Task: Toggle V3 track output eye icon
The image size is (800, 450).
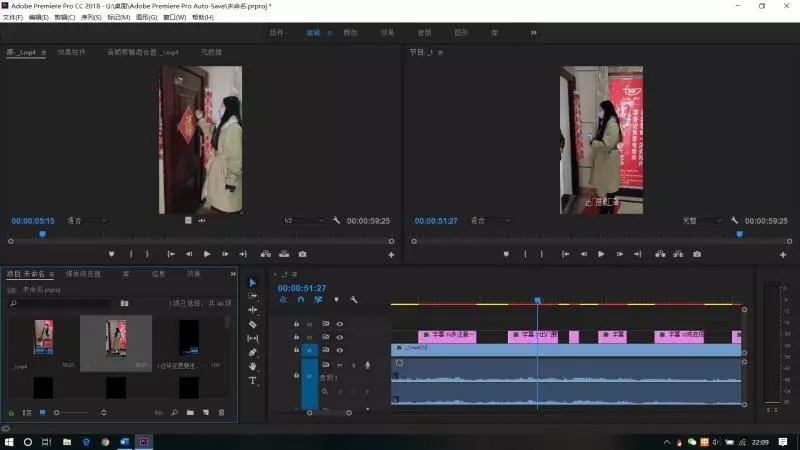Action: (x=340, y=324)
